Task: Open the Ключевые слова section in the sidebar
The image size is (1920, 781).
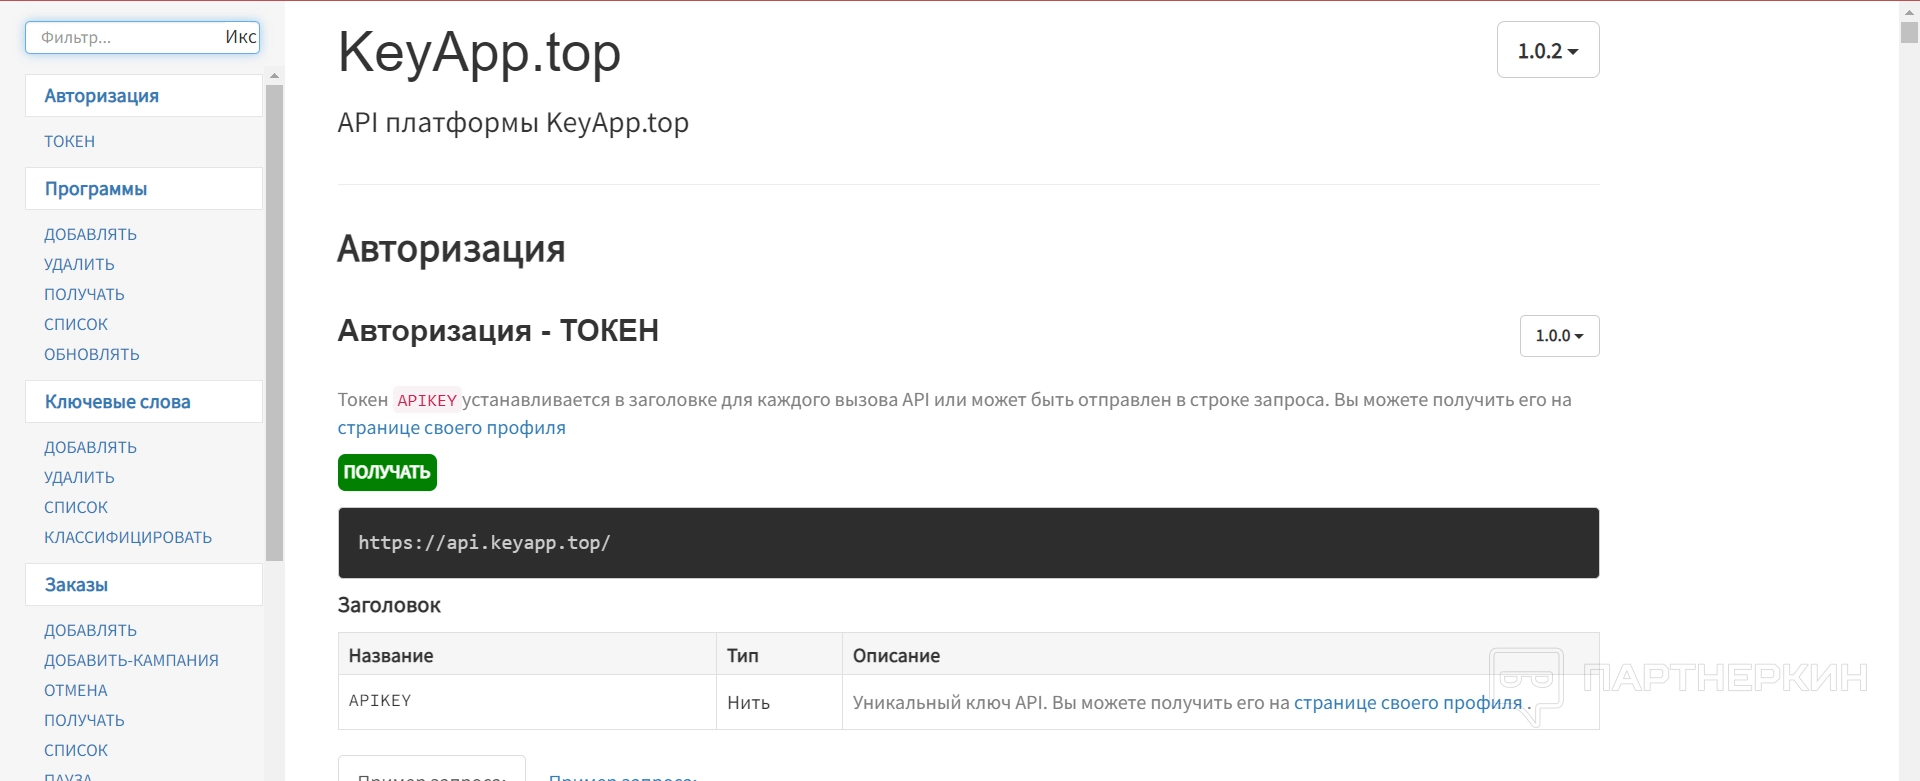Action: [x=144, y=402]
